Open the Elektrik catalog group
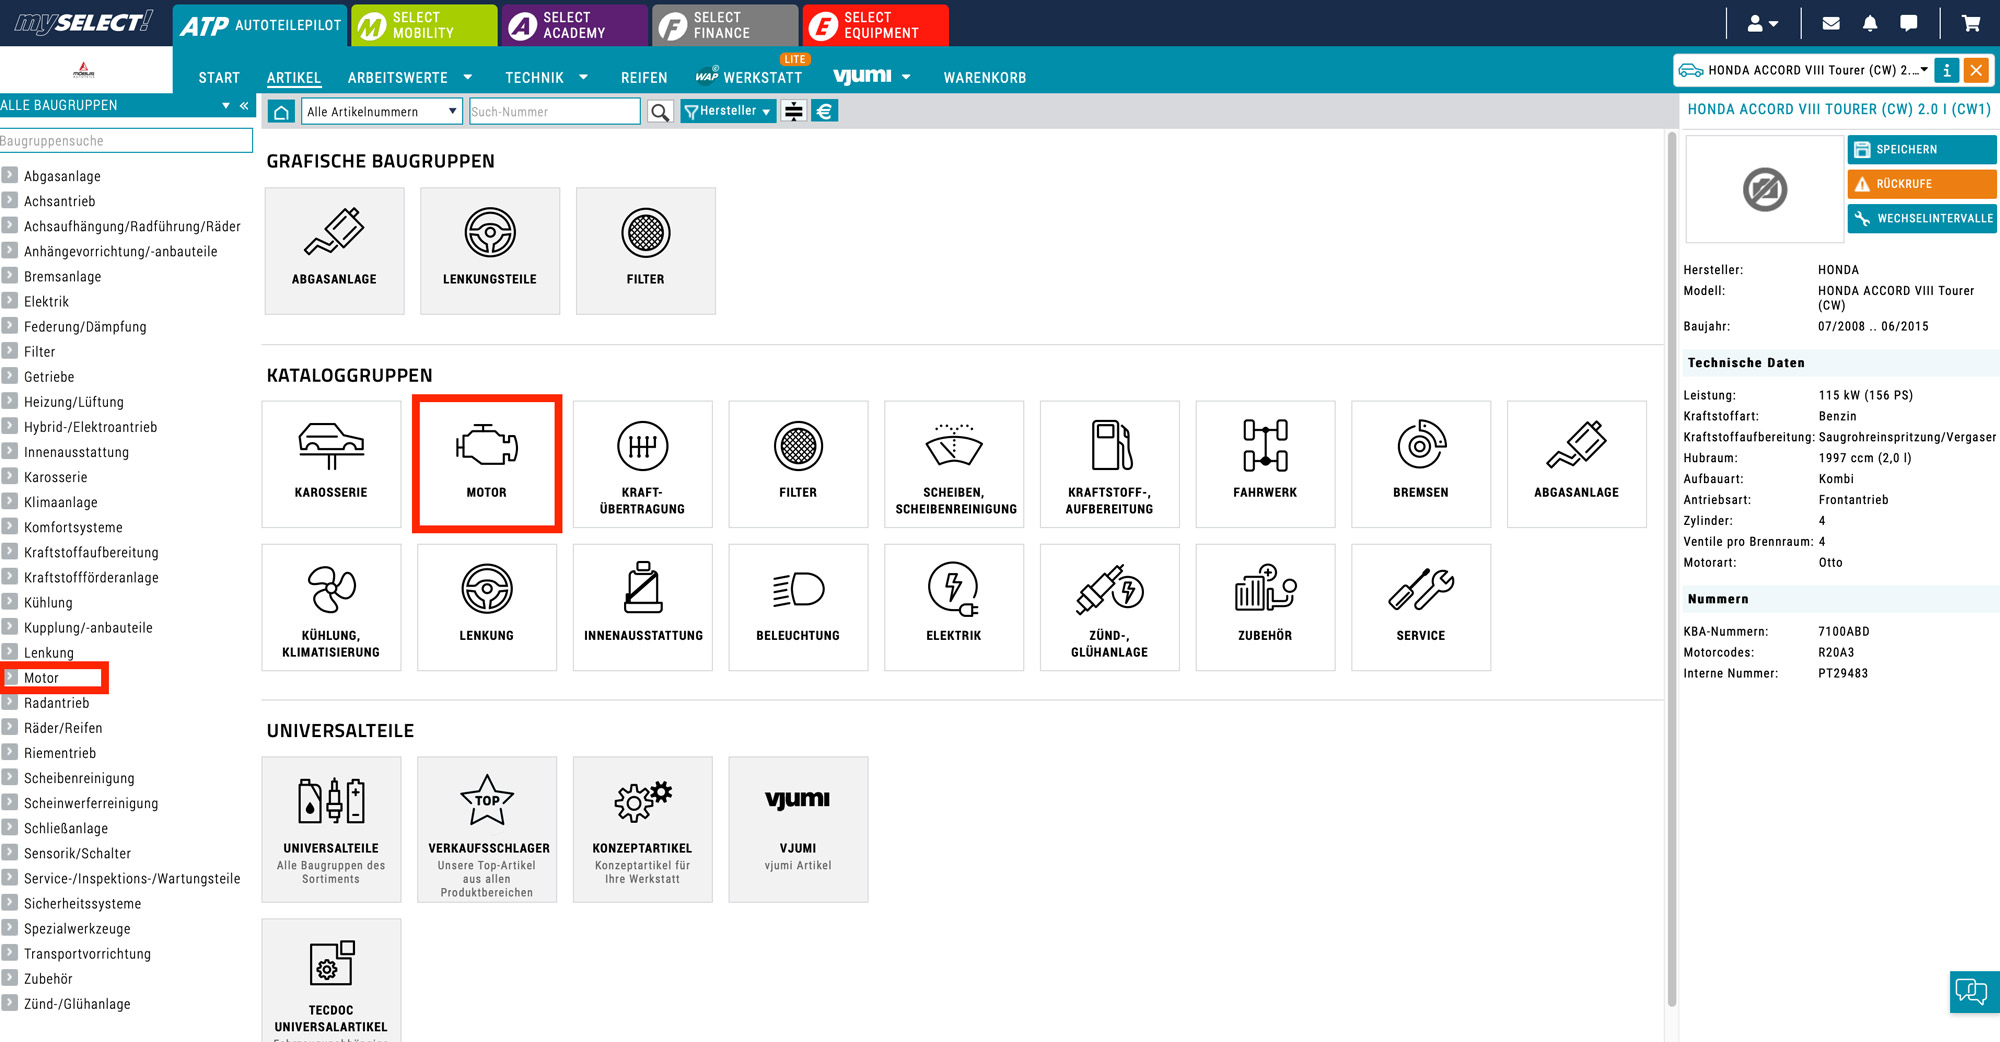 pos(954,607)
